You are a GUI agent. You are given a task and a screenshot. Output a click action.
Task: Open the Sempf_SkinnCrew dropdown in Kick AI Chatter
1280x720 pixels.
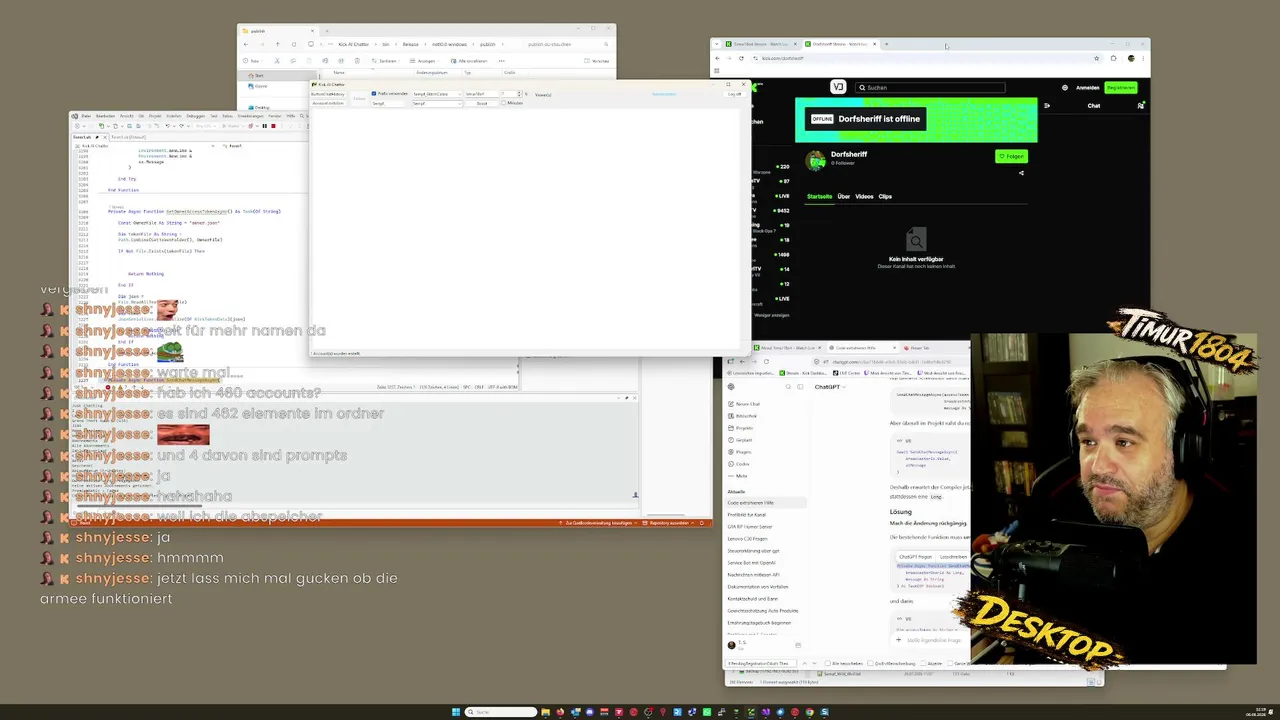pos(437,94)
